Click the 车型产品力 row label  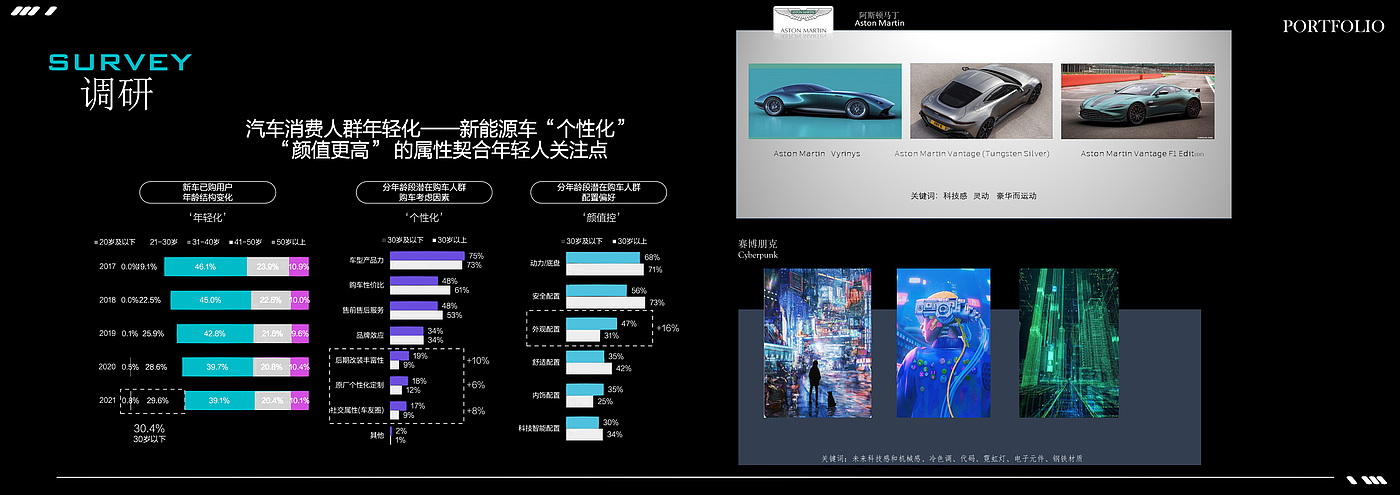pos(366,261)
